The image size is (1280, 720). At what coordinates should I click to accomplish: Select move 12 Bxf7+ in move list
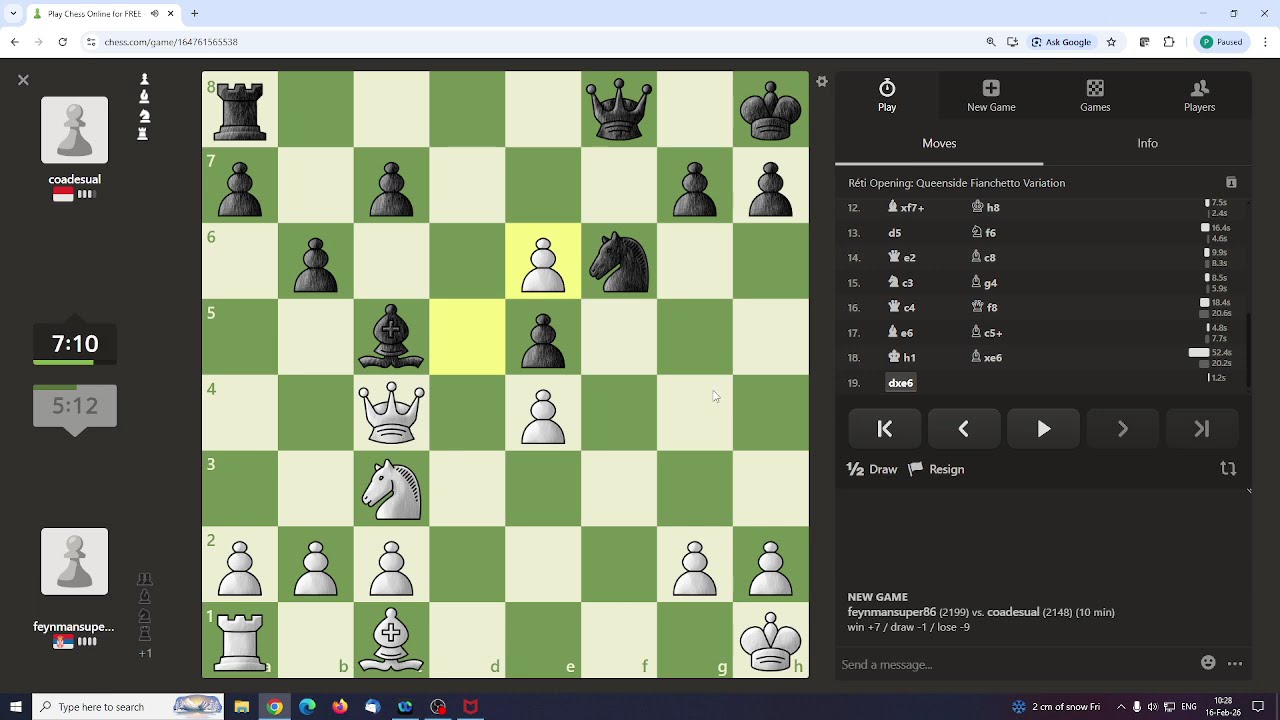pos(906,208)
